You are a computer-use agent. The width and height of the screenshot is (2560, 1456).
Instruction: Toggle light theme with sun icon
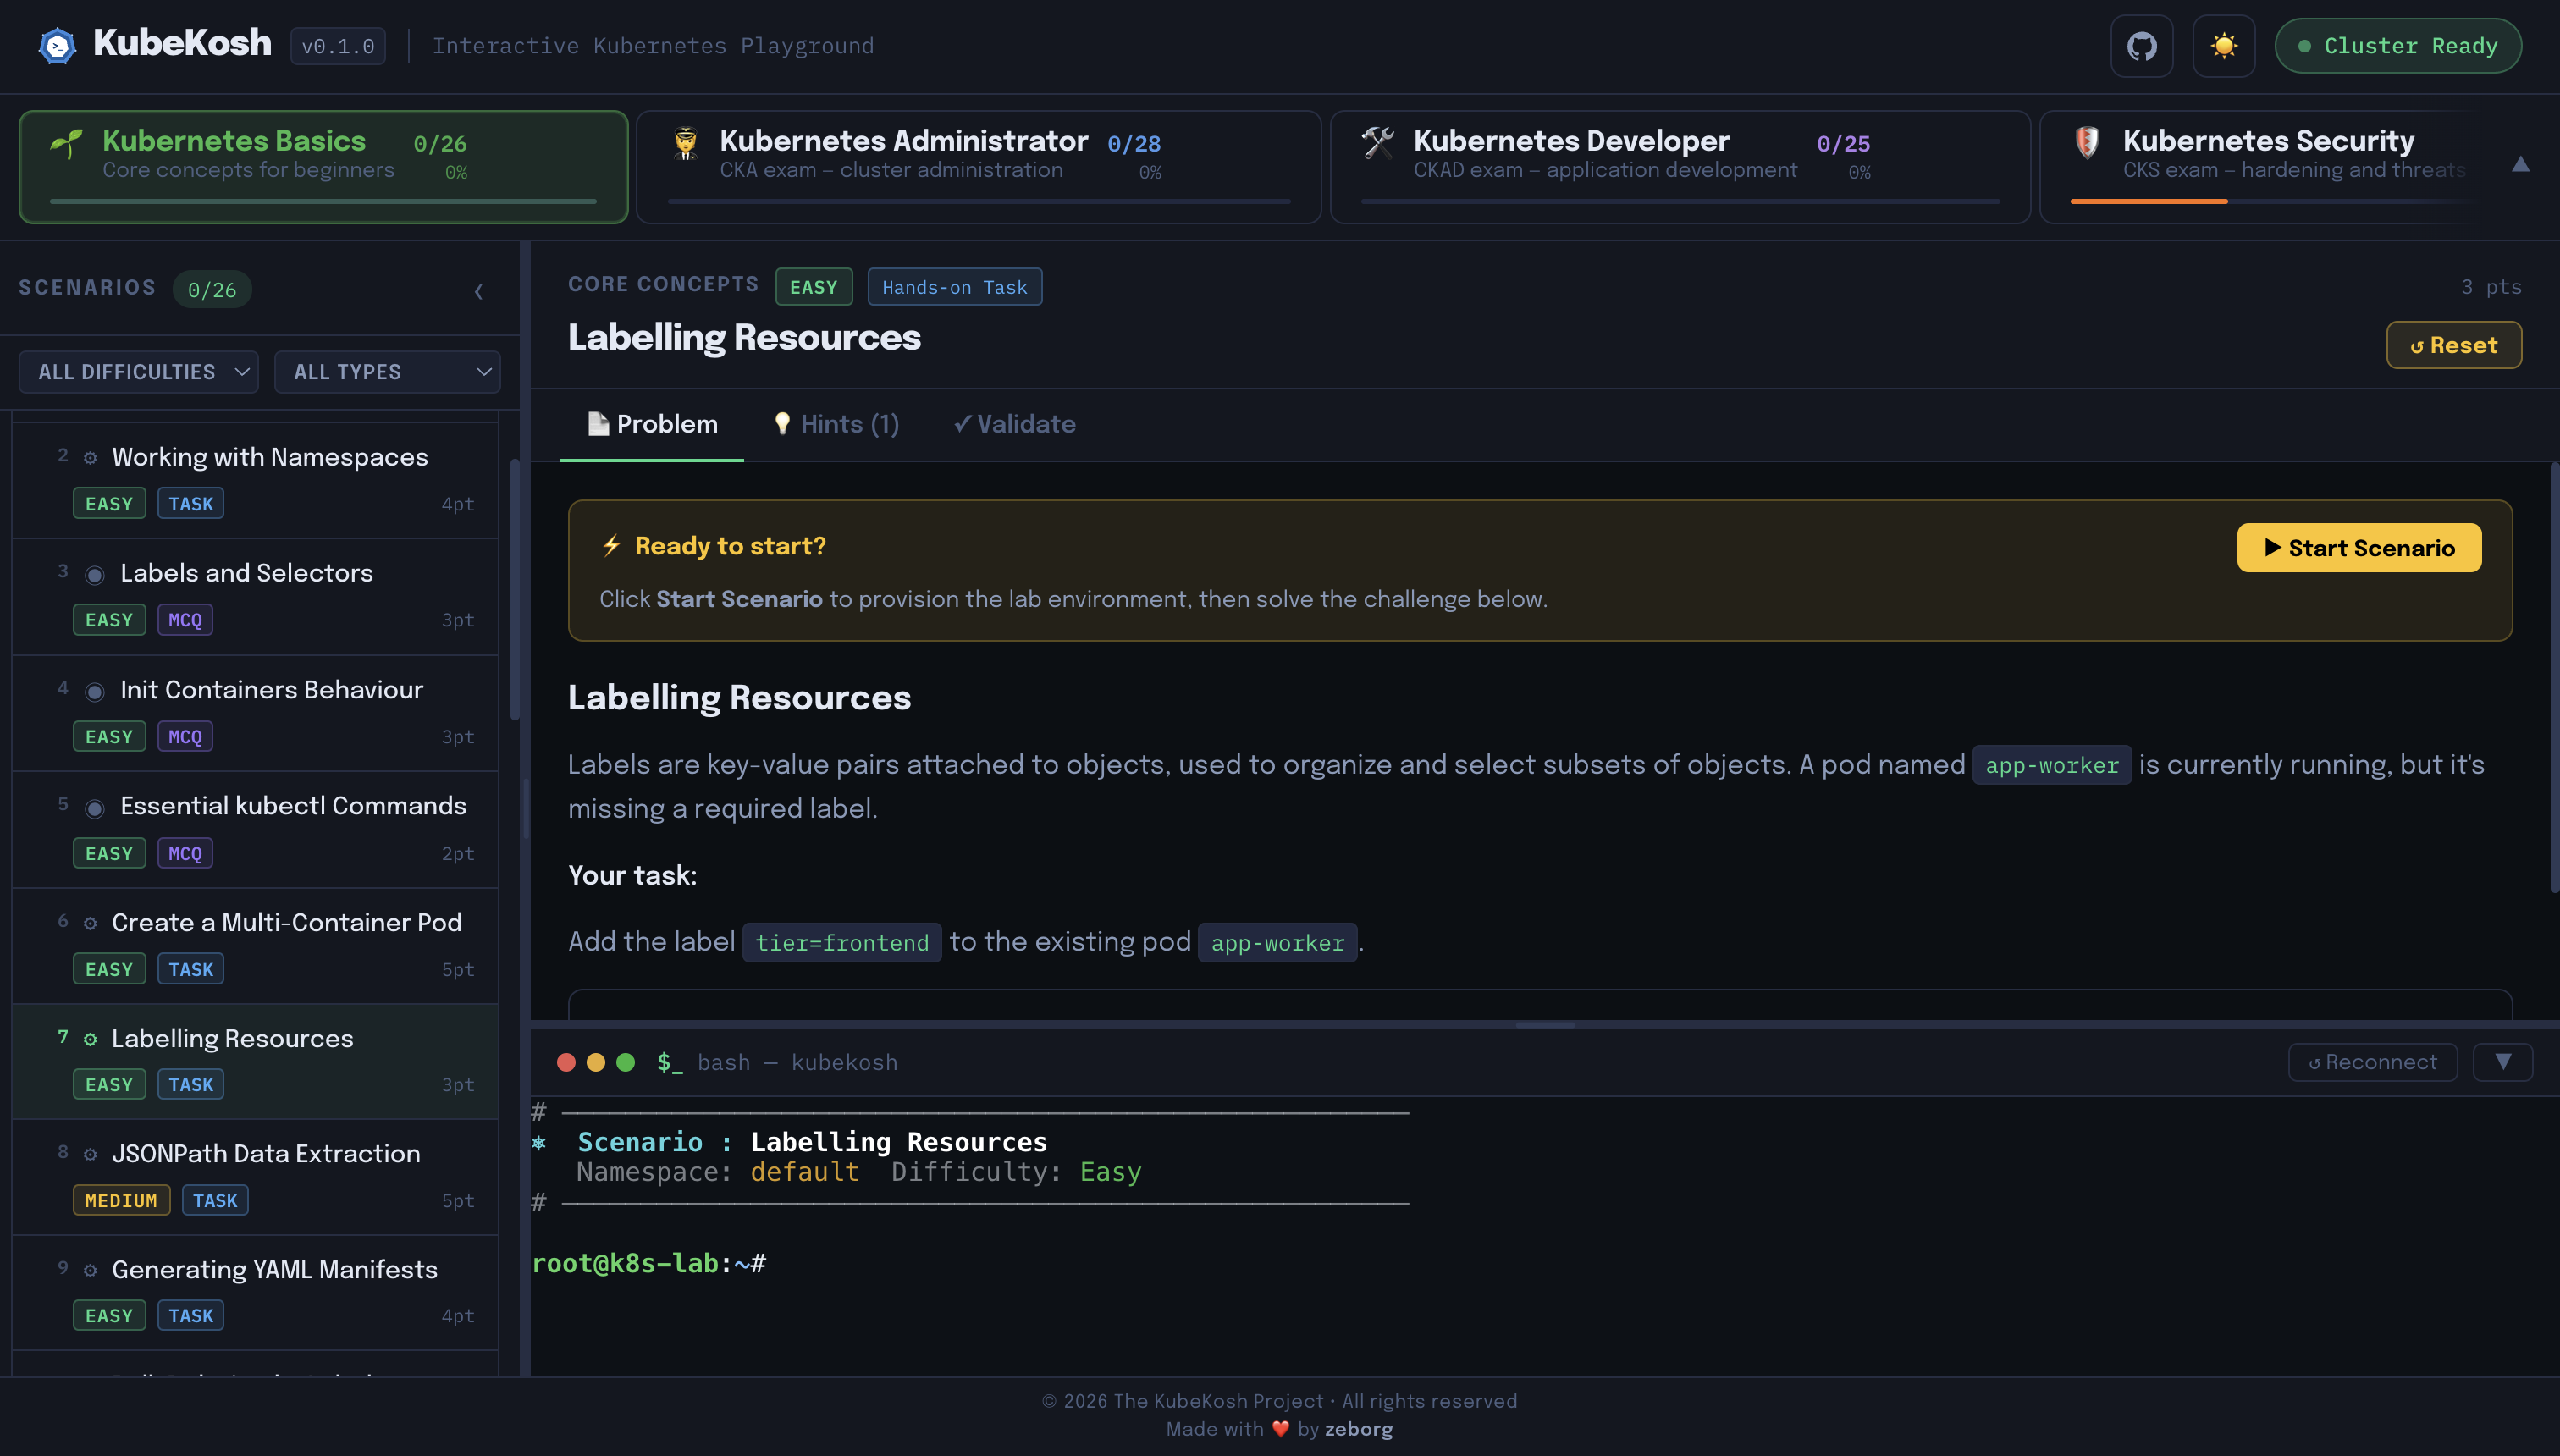tap(2223, 46)
